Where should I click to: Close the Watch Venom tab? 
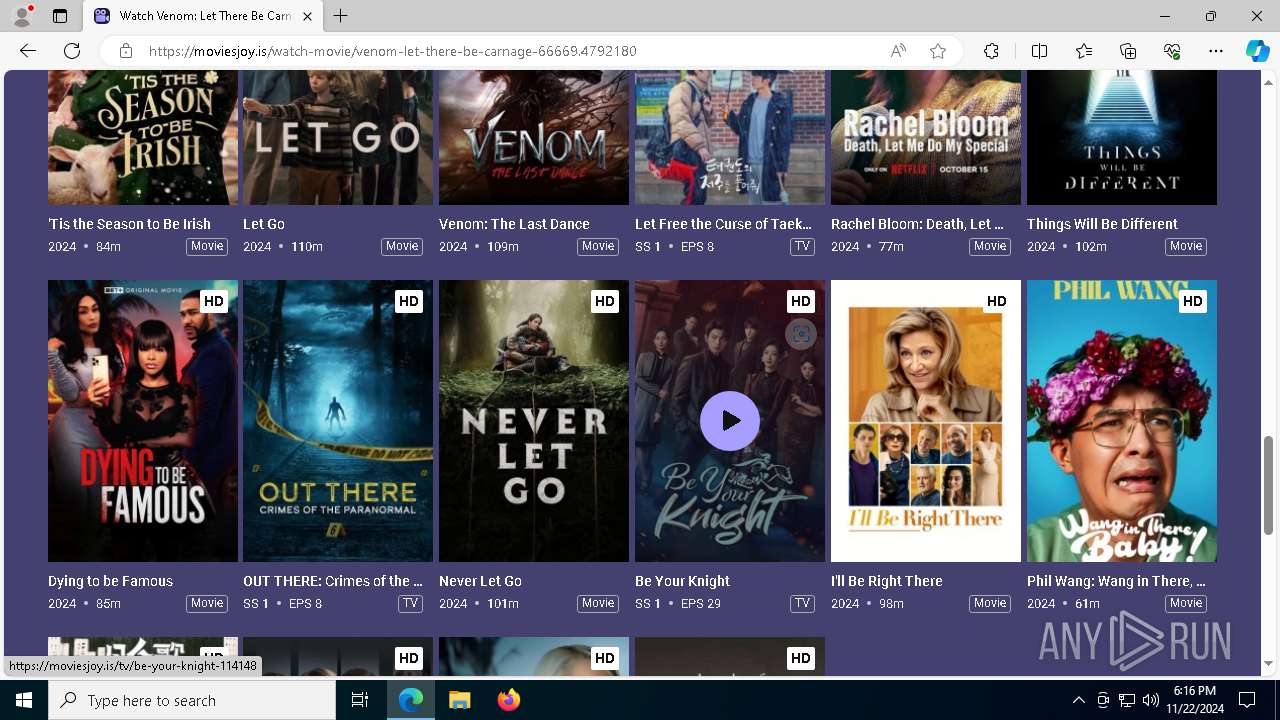point(308,16)
